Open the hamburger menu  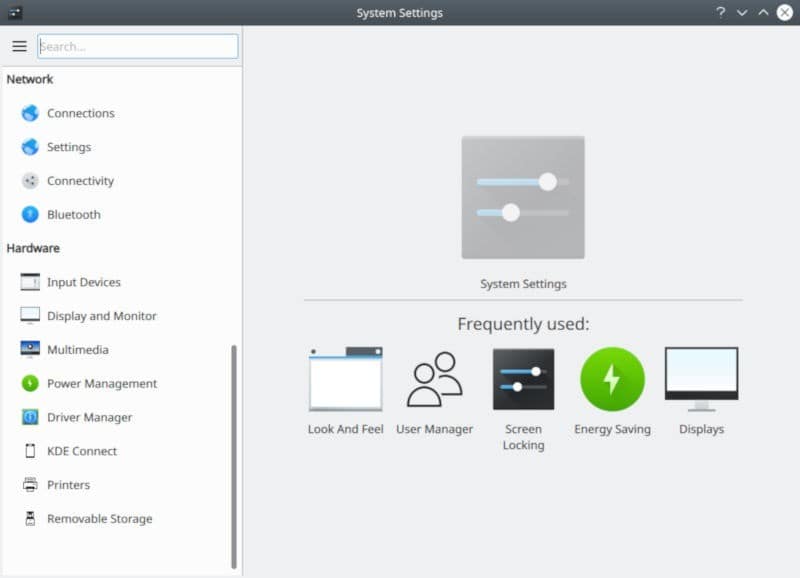click(19, 46)
